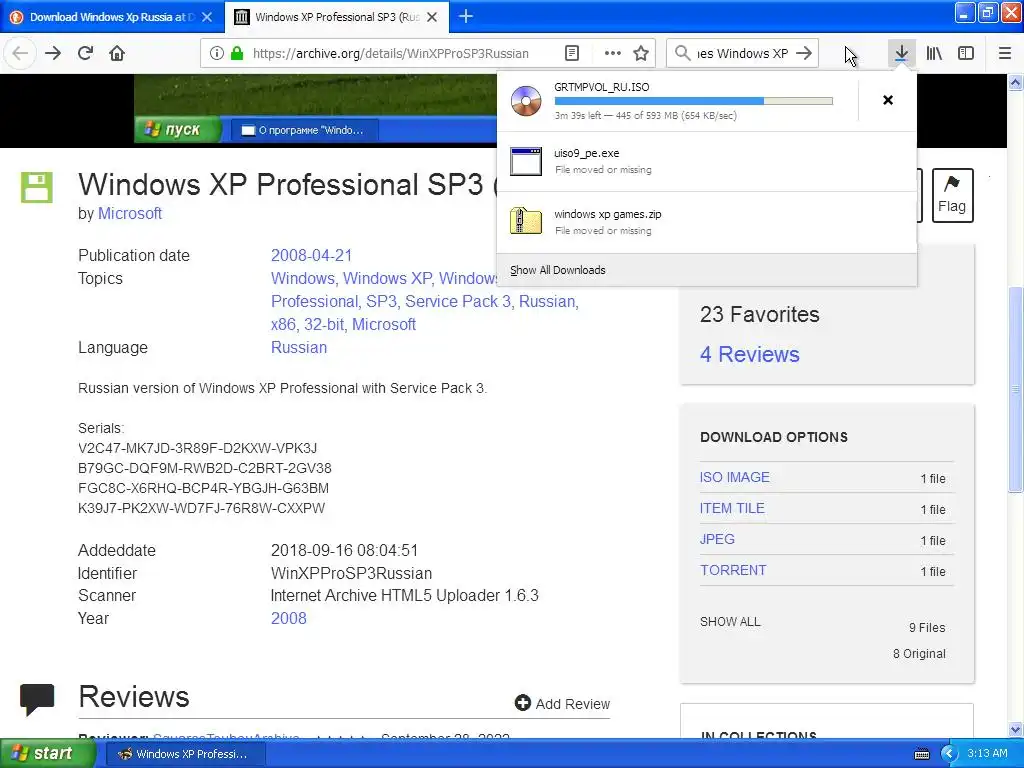Click the GRTMPVOL_RU.ISO disc icon
1024x768 pixels.
[x=526, y=101]
